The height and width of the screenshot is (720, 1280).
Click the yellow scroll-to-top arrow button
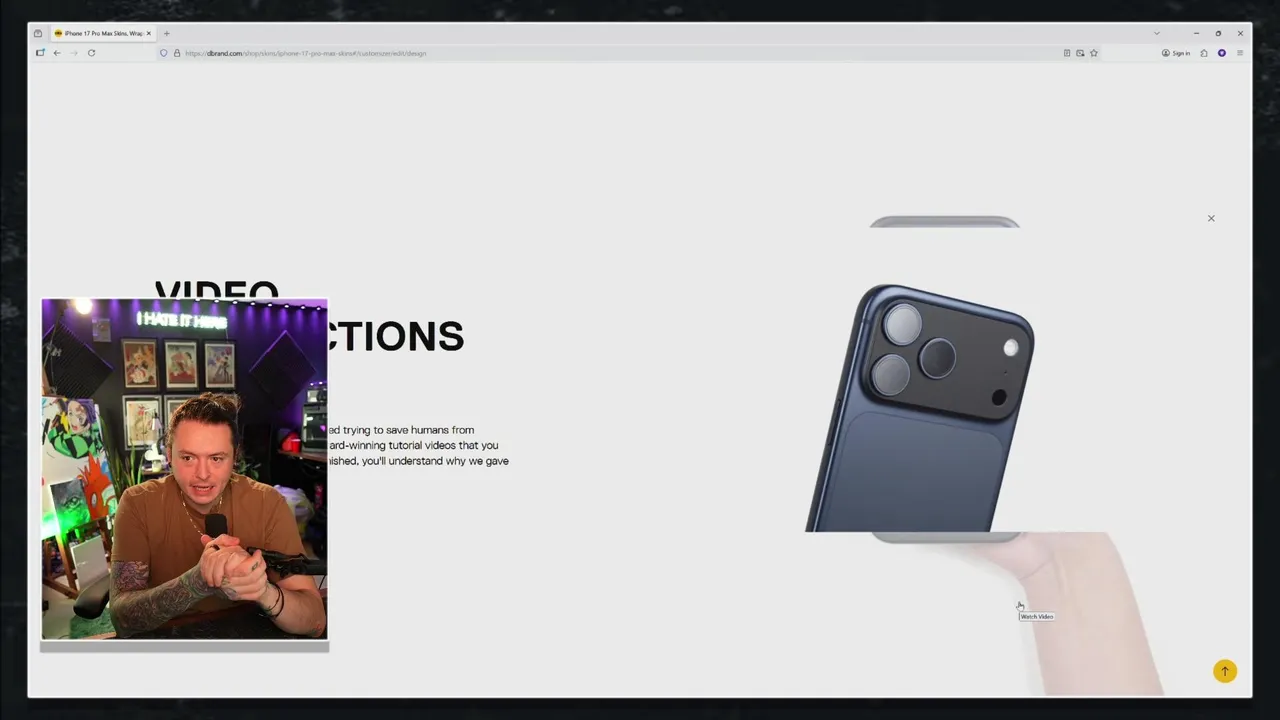coord(1225,671)
